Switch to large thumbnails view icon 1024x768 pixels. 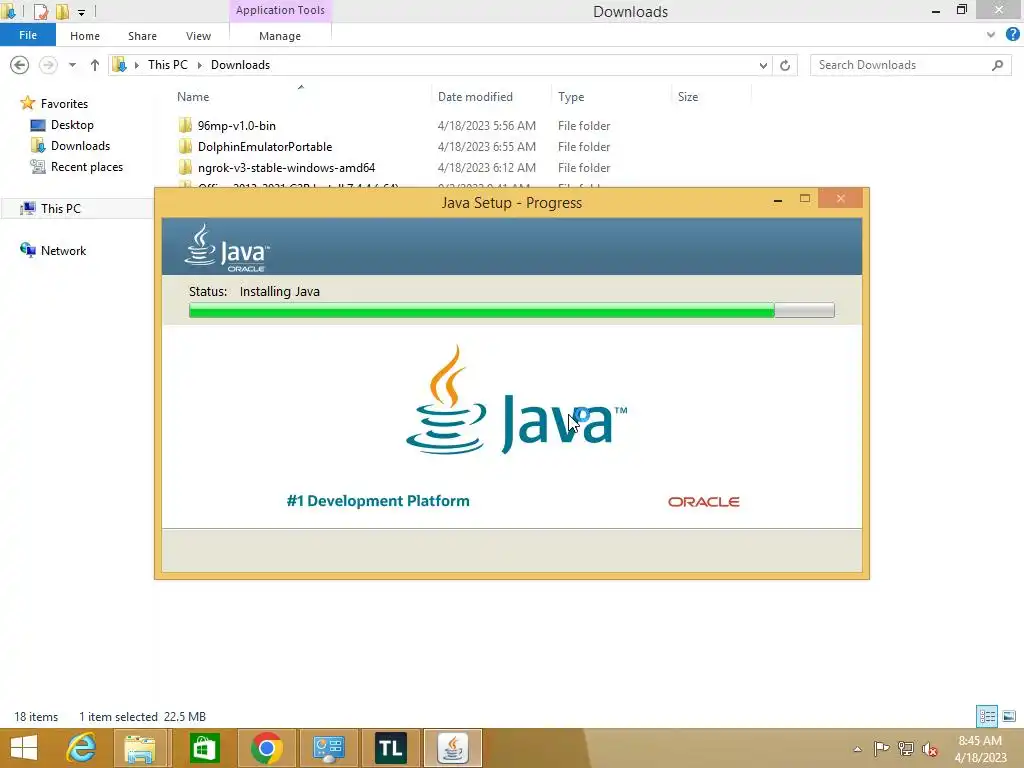pos(1009,716)
